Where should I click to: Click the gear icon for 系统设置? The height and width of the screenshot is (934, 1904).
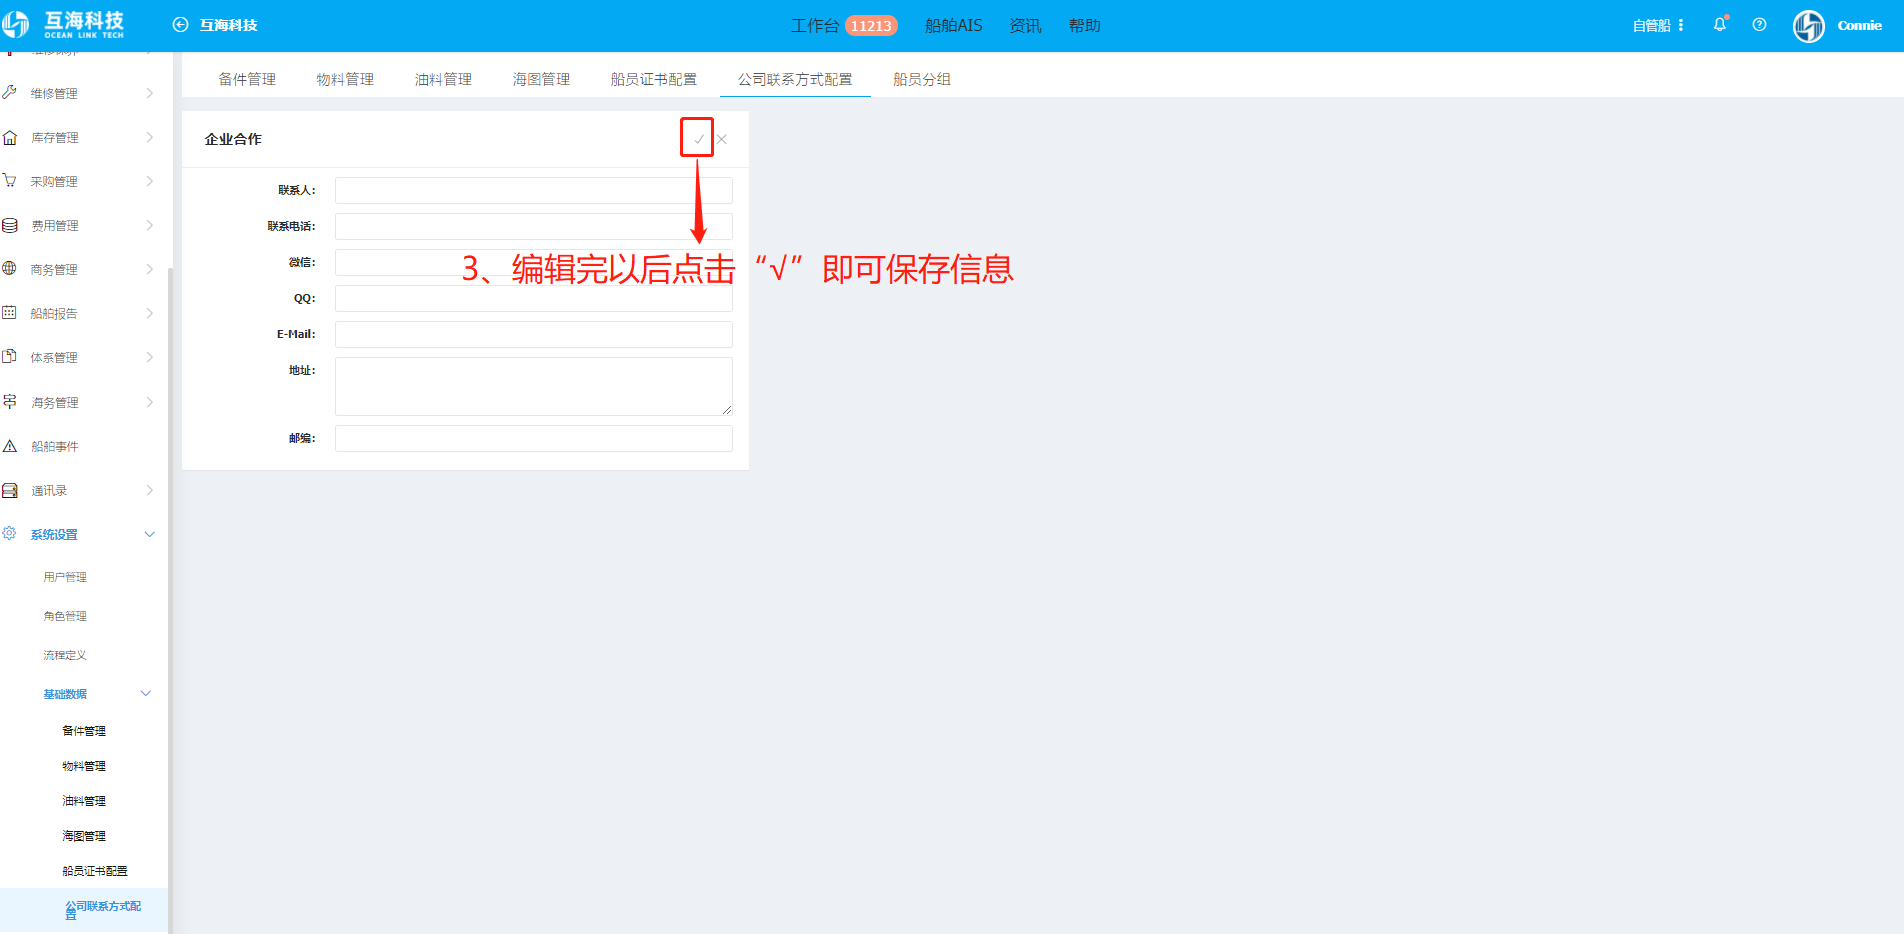point(10,534)
